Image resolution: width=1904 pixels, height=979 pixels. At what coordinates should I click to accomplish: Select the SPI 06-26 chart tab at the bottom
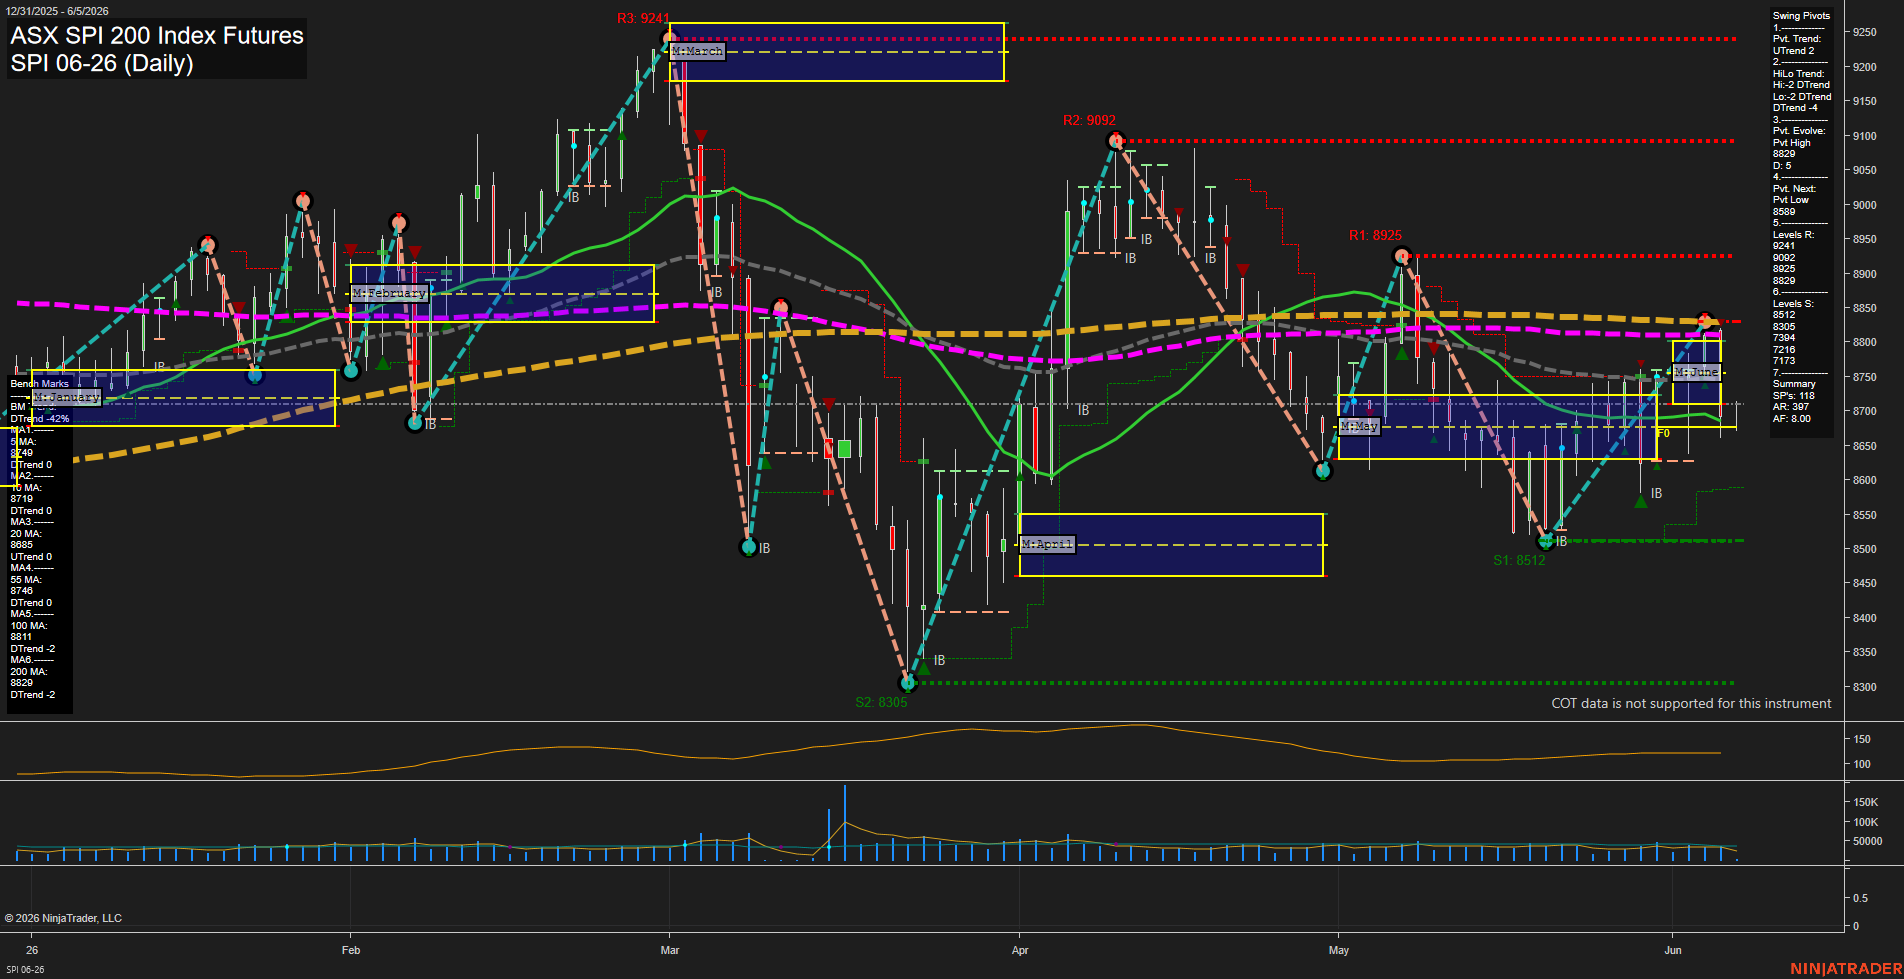[25, 969]
